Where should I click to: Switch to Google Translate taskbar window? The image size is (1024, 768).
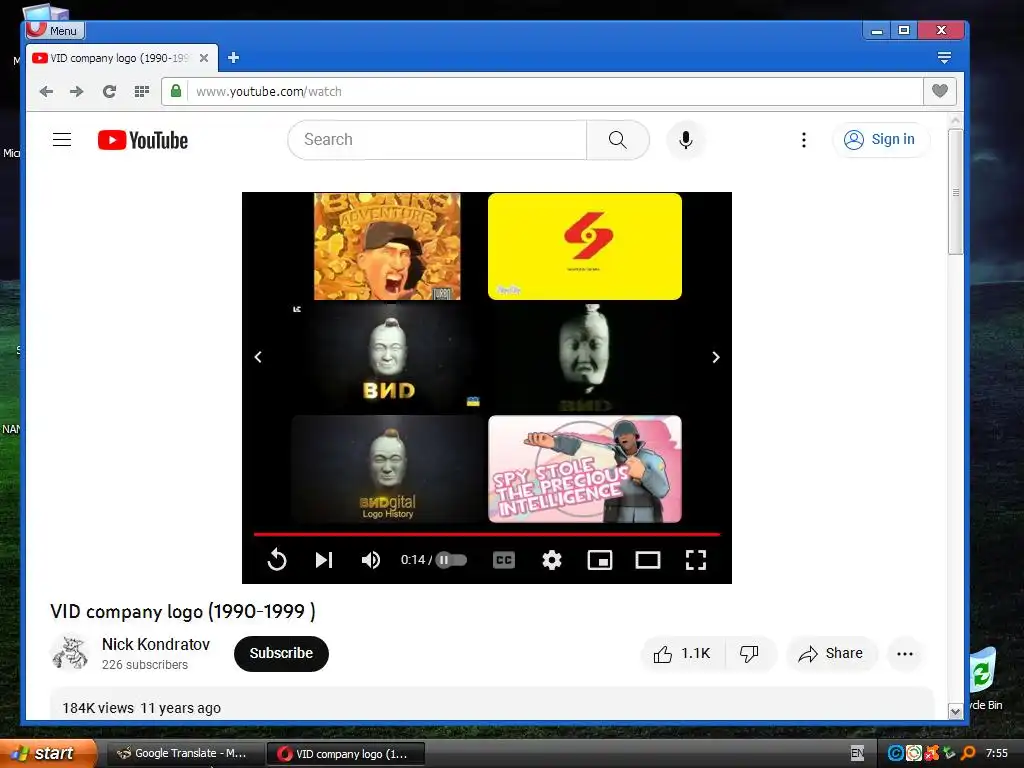click(183, 753)
